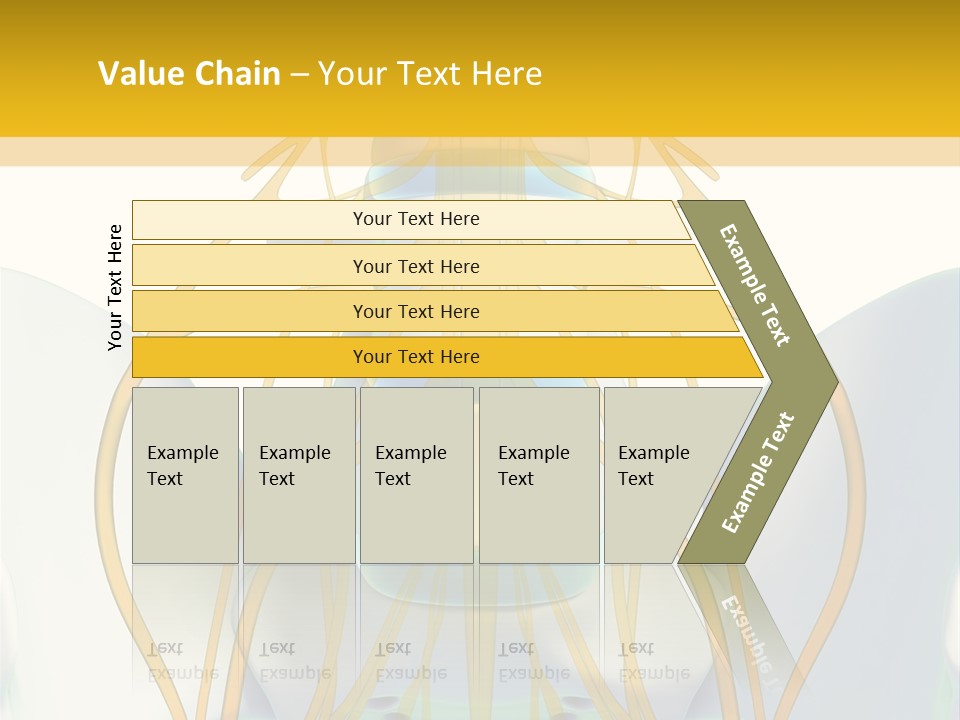Viewport: 960px width, 720px height.
Task: Select the 'Value Chain' slide title text
Action: (x=189, y=73)
